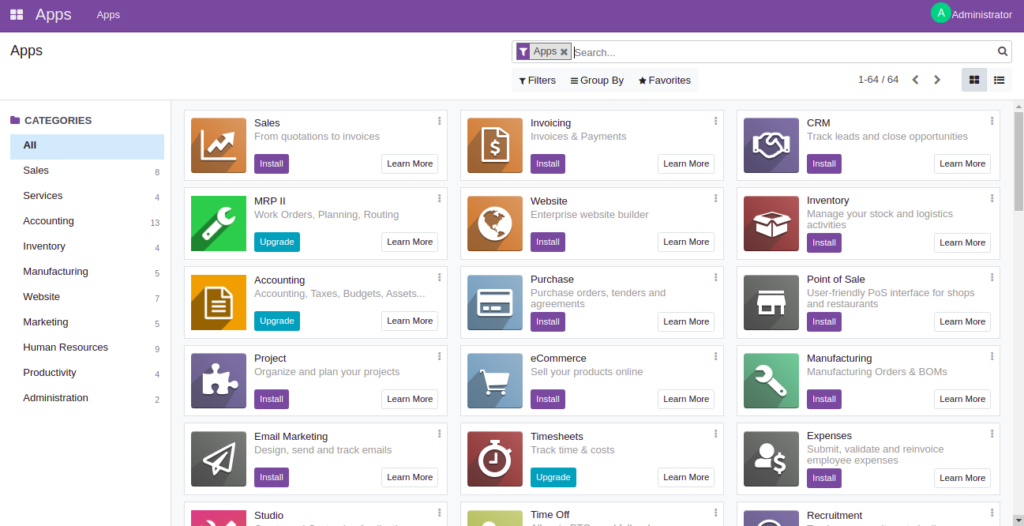Install the eCommerce app
This screenshot has width=1024, height=526.
click(x=547, y=399)
